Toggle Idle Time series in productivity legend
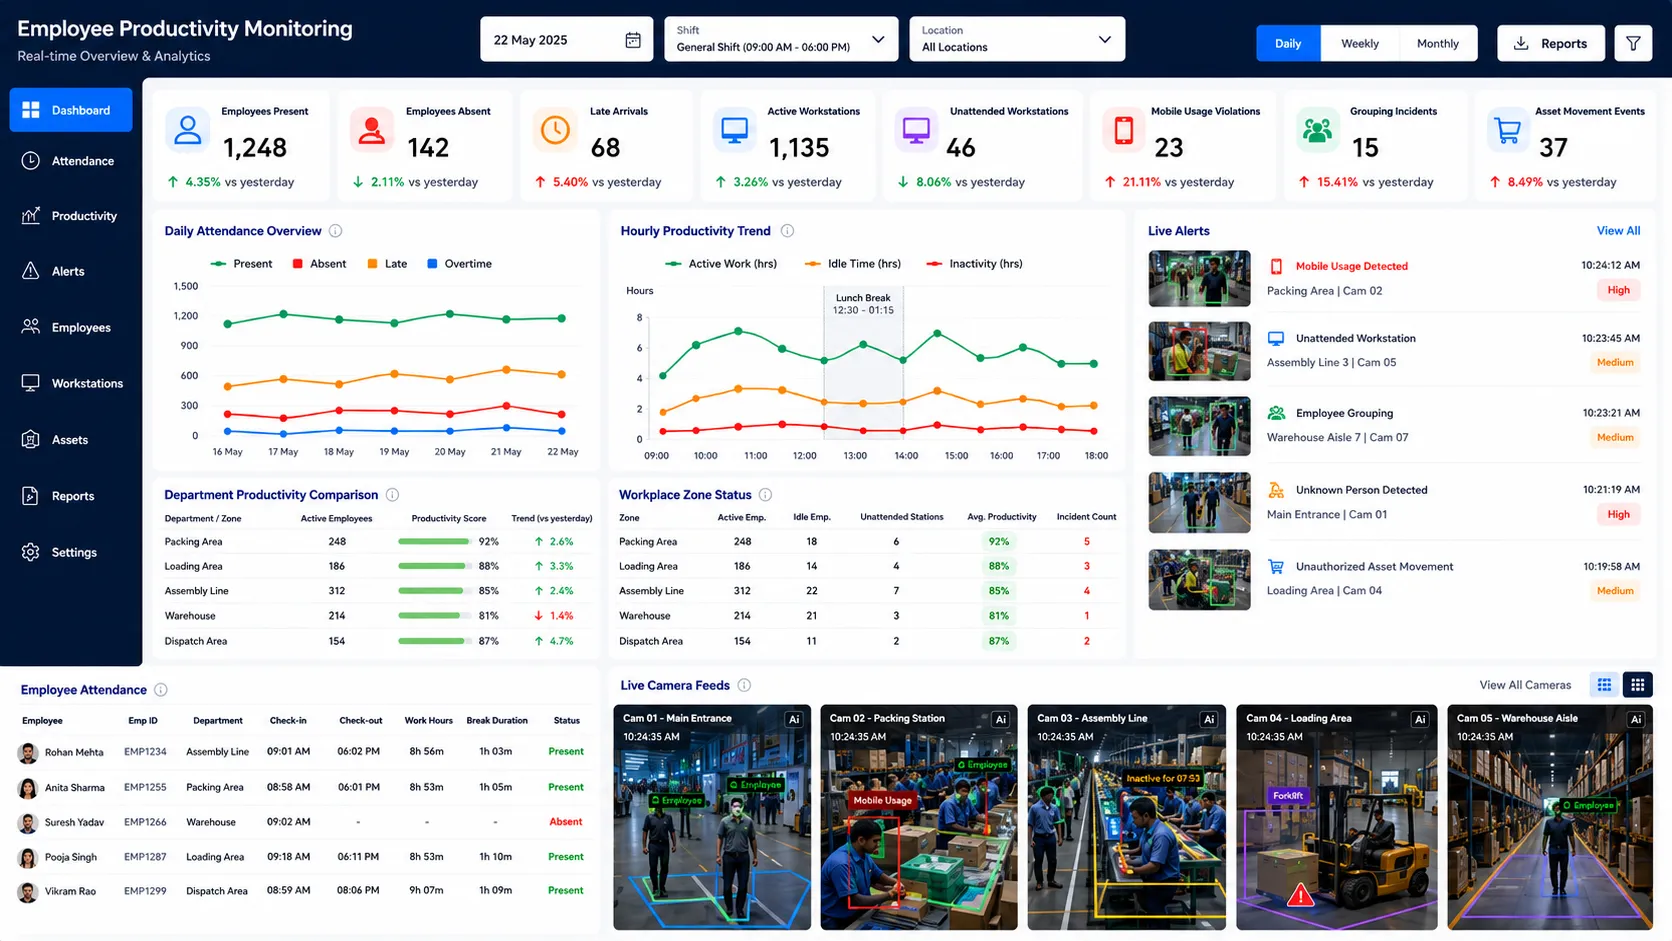The height and width of the screenshot is (941, 1672). 852,264
